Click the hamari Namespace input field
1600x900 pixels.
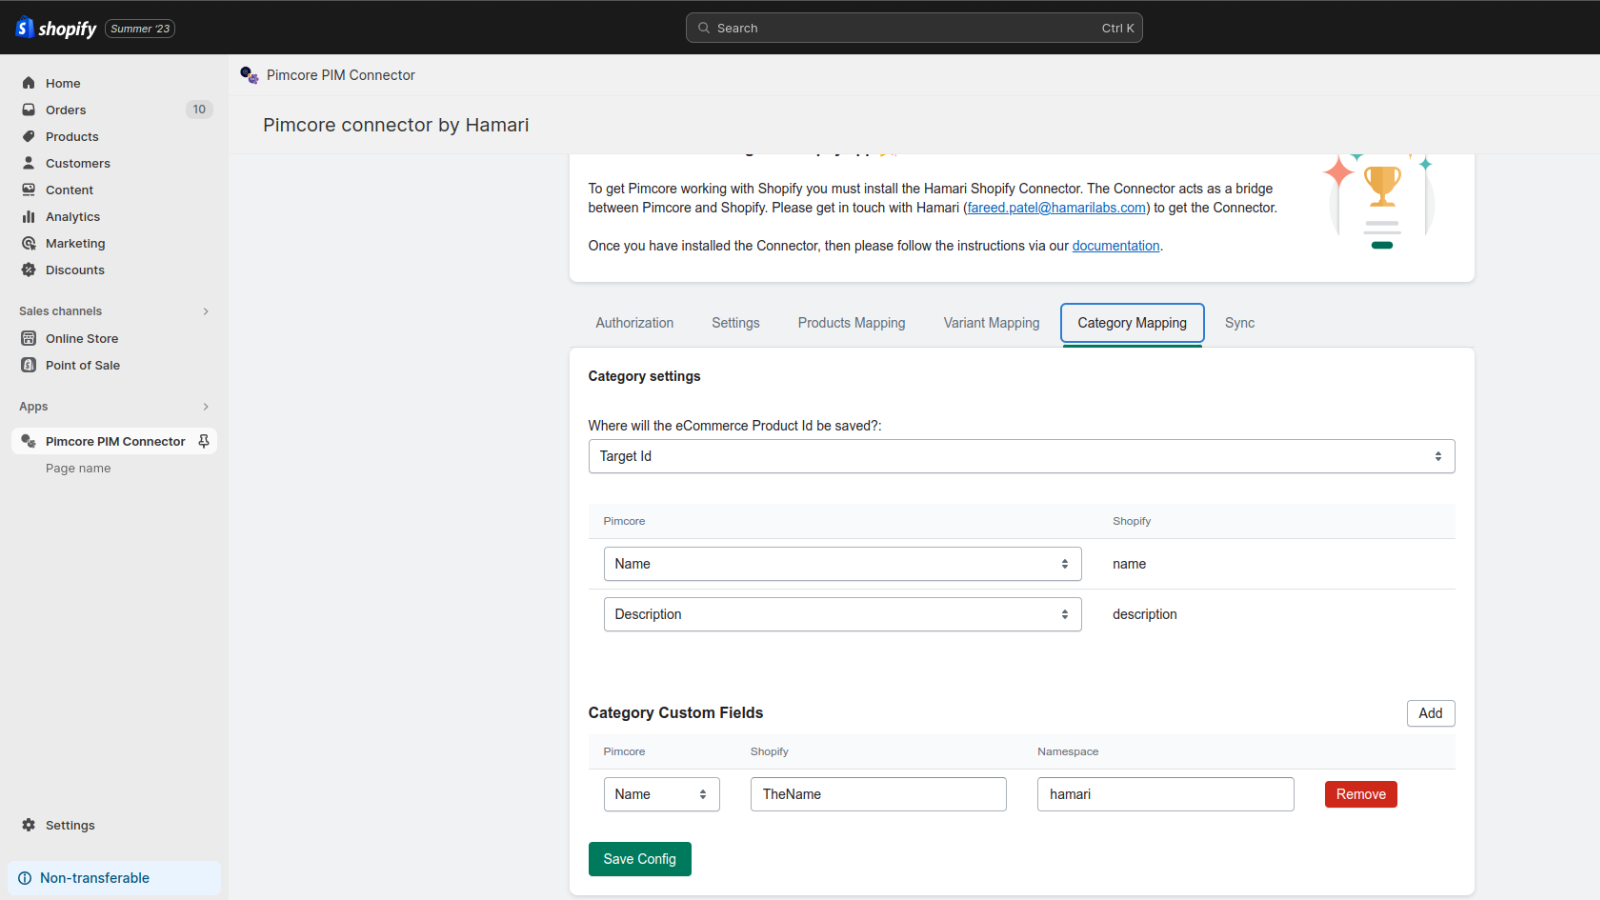pos(1165,794)
